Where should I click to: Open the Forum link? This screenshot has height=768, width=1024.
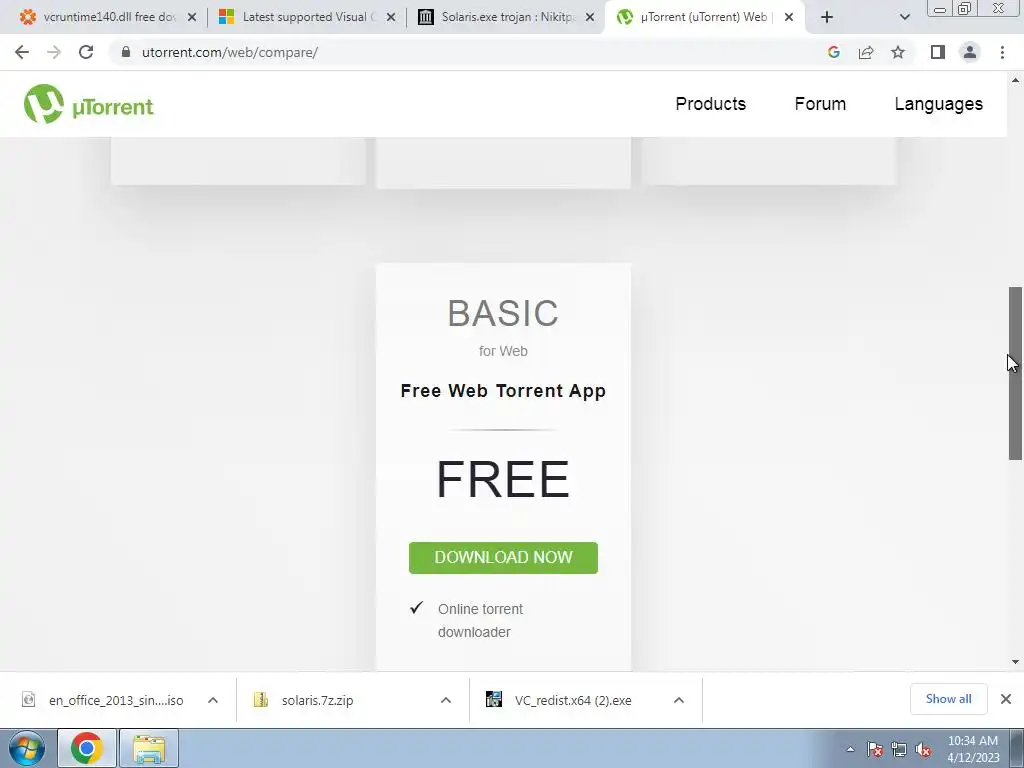[x=820, y=104]
